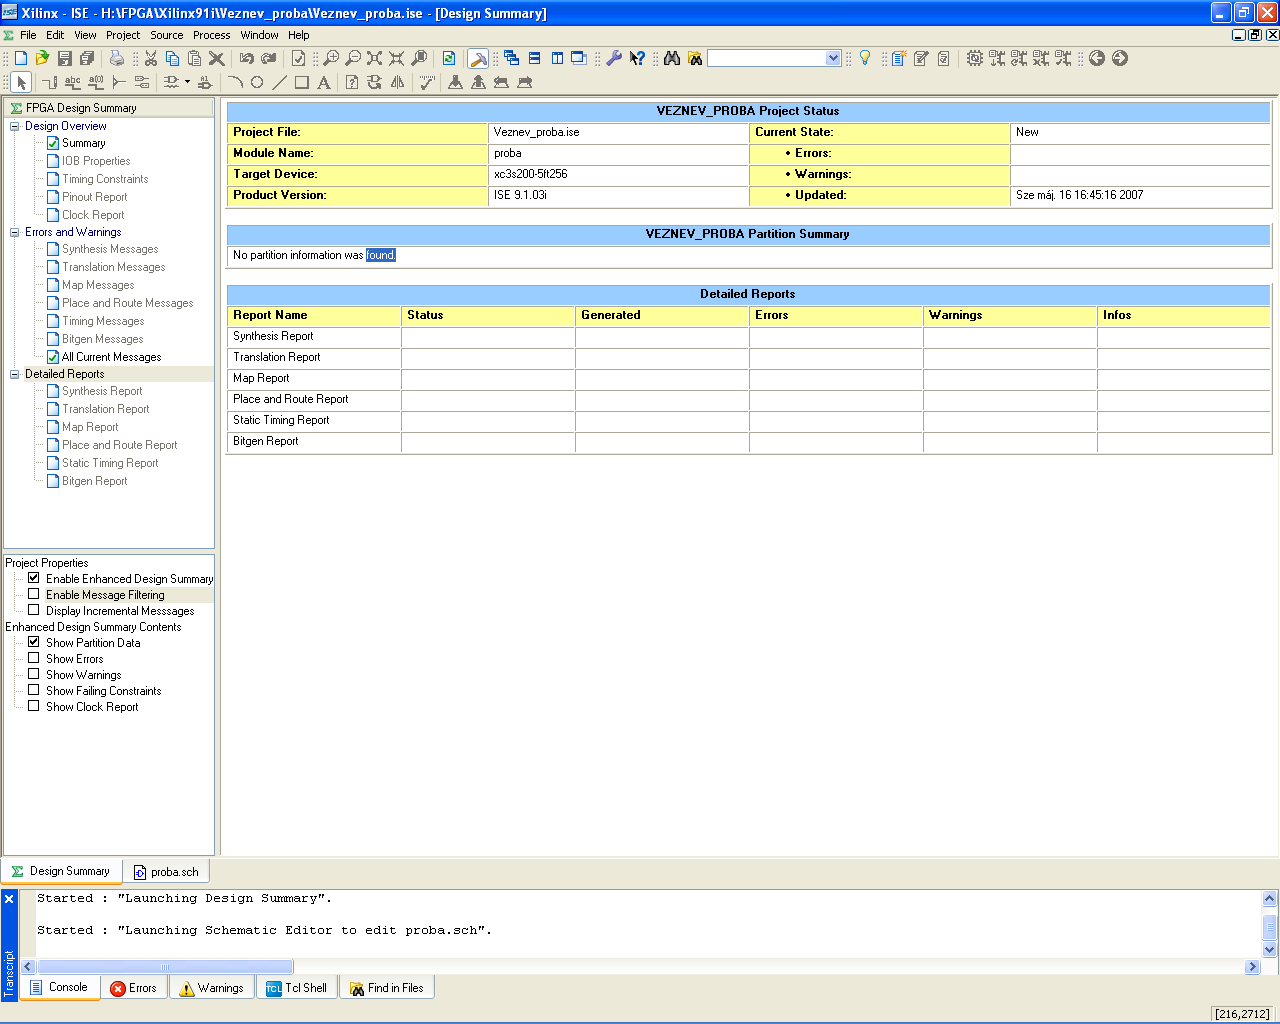The width and height of the screenshot is (1280, 1024).
Task: Open the Project menu
Action: [123, 35]
